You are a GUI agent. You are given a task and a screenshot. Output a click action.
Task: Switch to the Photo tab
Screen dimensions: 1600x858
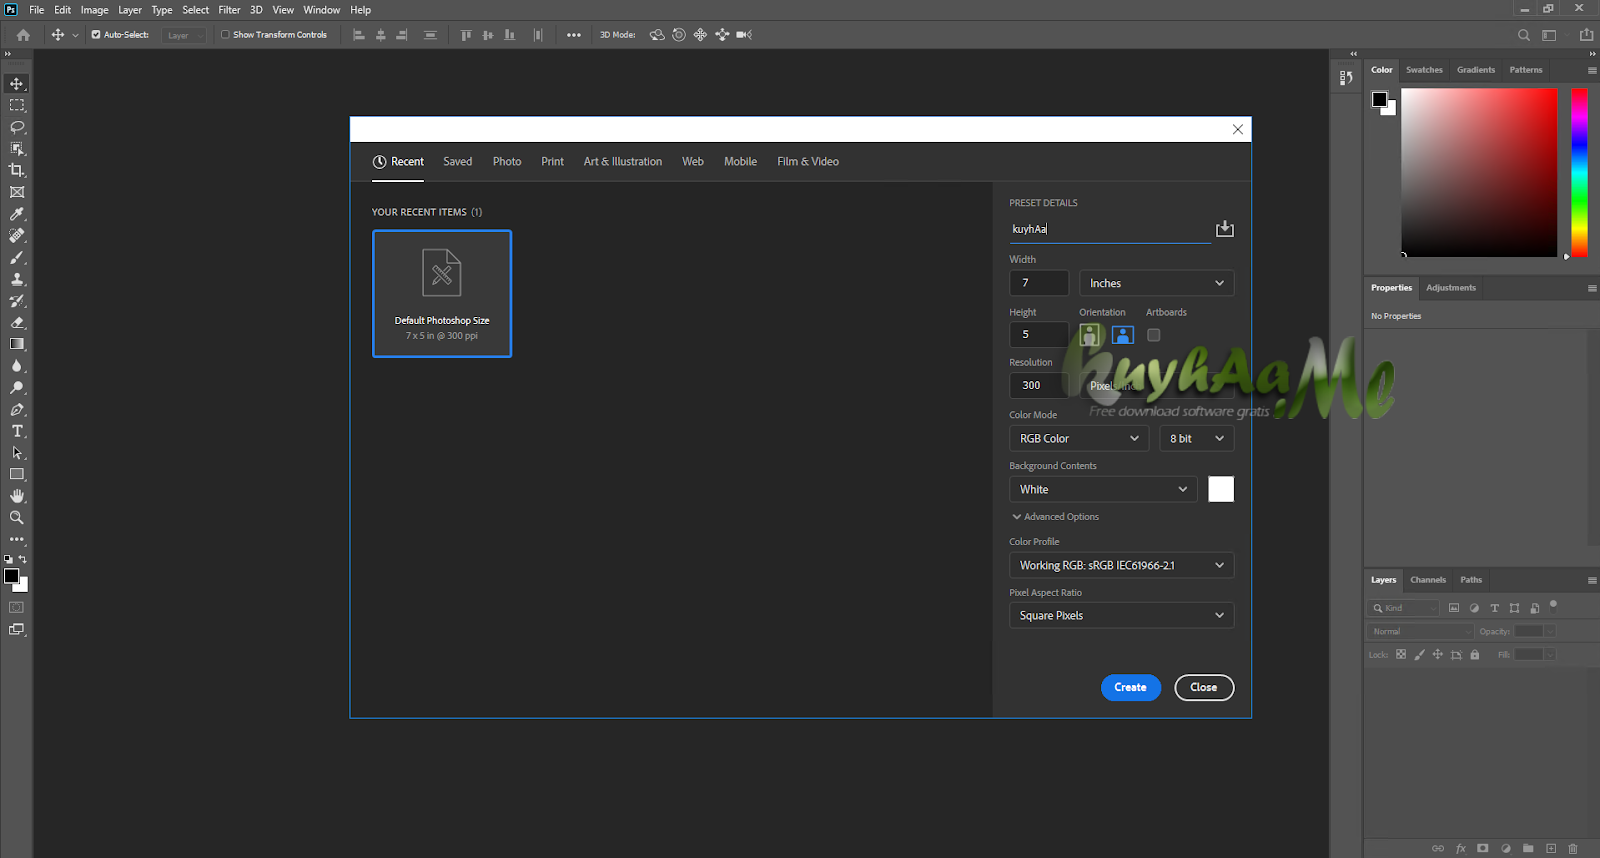(507, 161)
